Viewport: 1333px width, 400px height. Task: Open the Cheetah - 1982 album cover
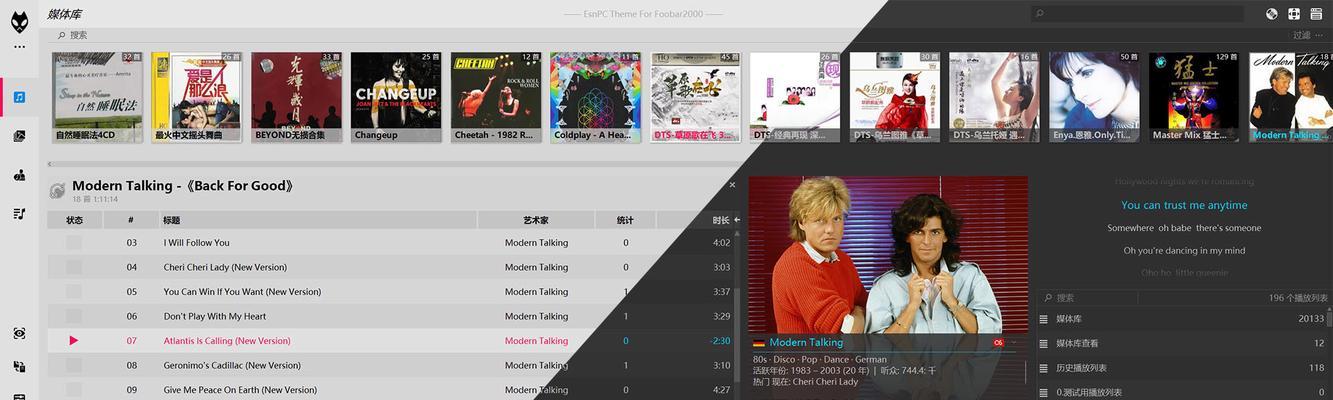(x=496, y=97)
